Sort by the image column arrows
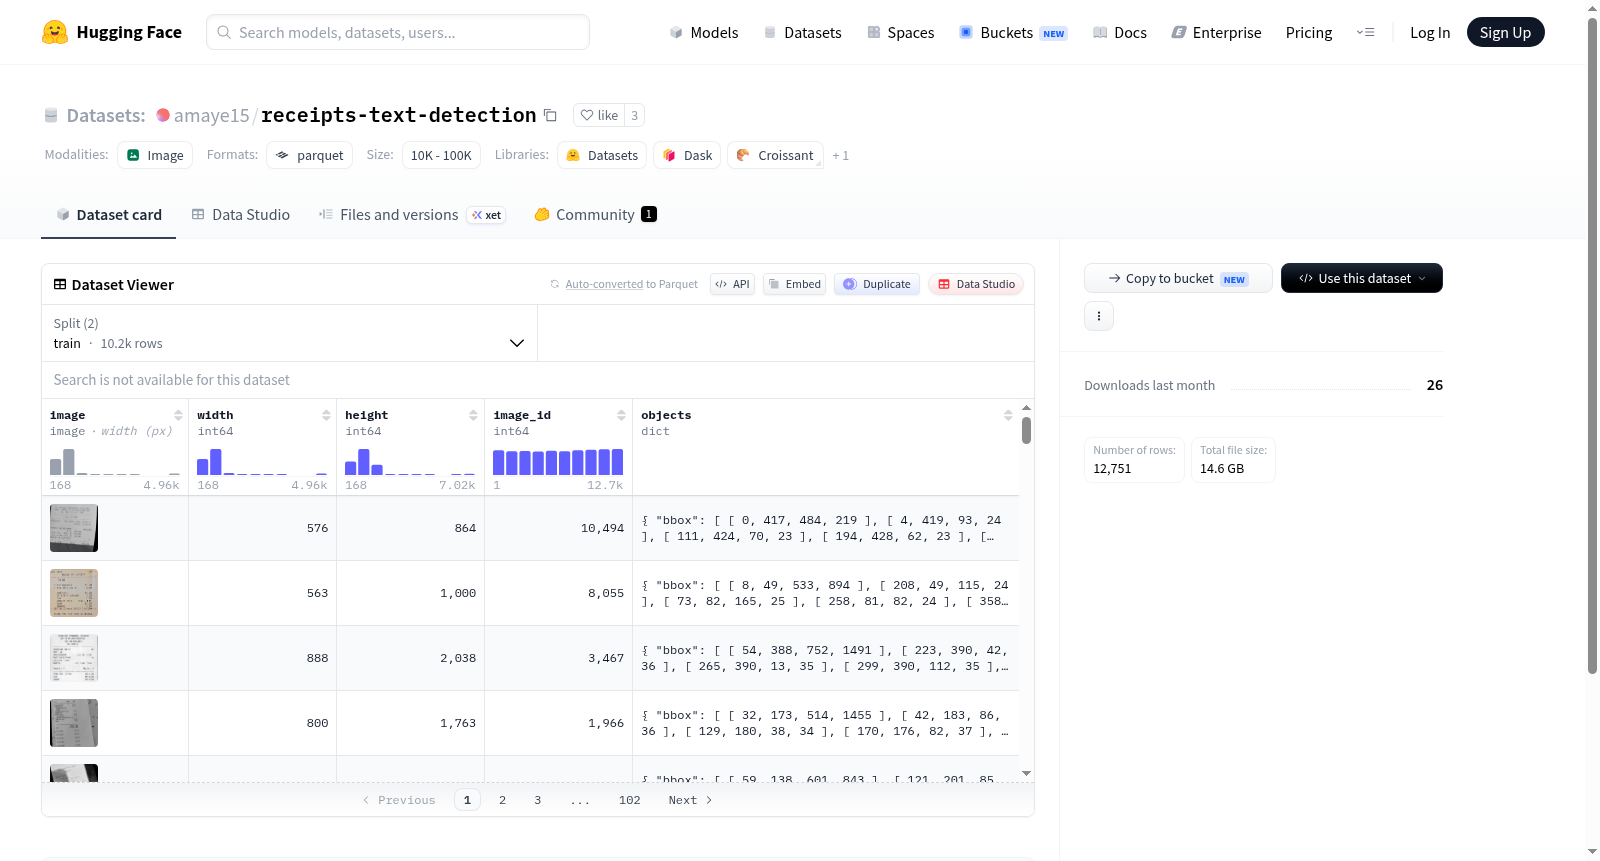The image size is (1600, 861). click(178, 415)
